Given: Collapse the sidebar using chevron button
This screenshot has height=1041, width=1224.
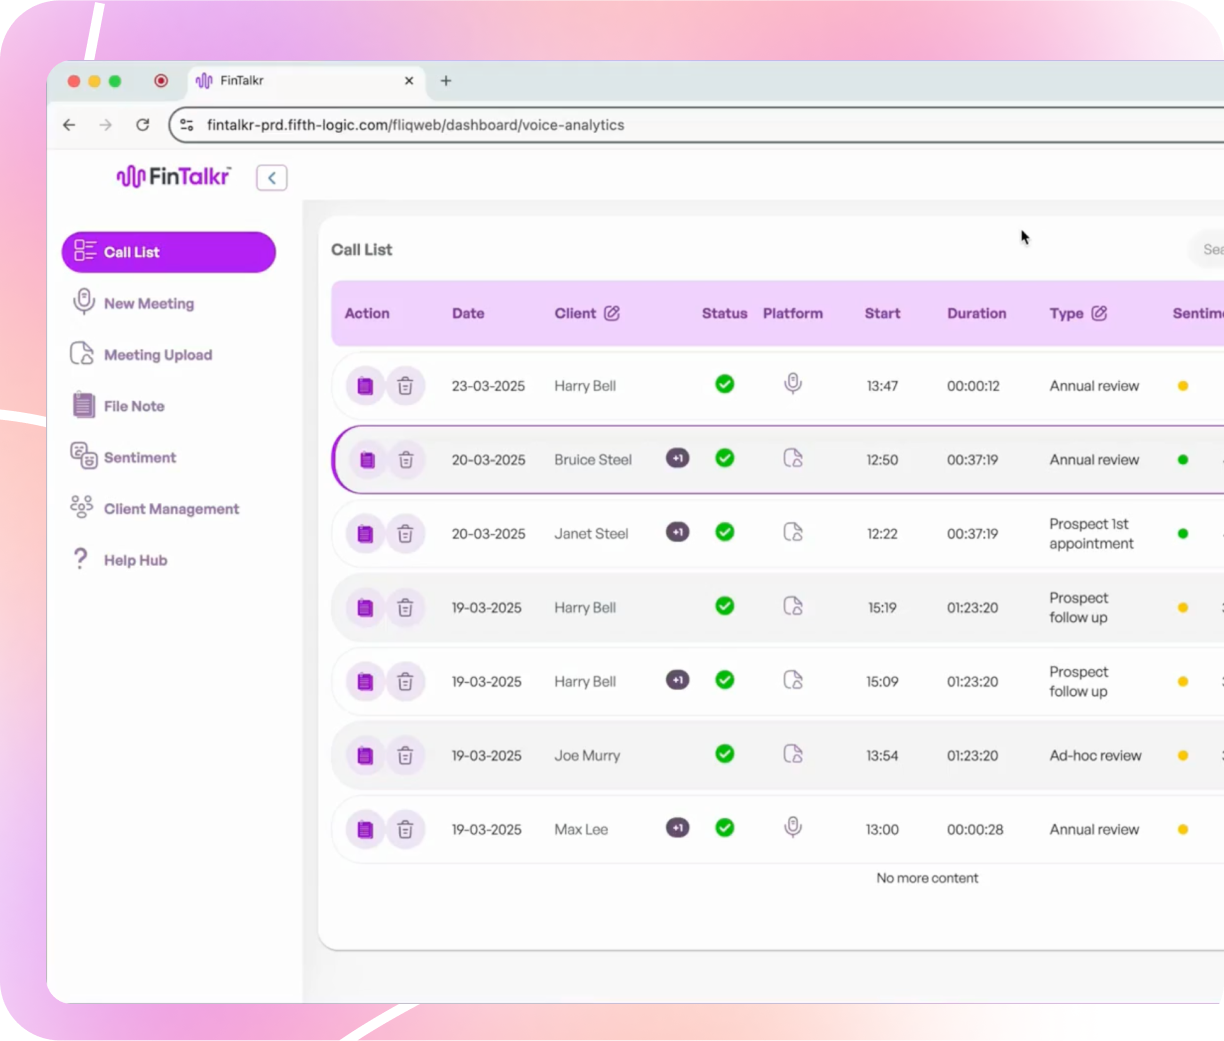Looking at the screenshot, I should (272, 177).
